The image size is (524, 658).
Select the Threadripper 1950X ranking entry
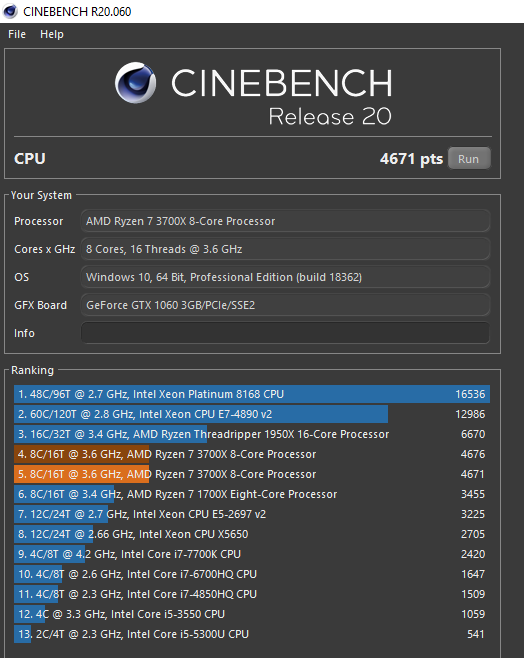click(252, 434)
